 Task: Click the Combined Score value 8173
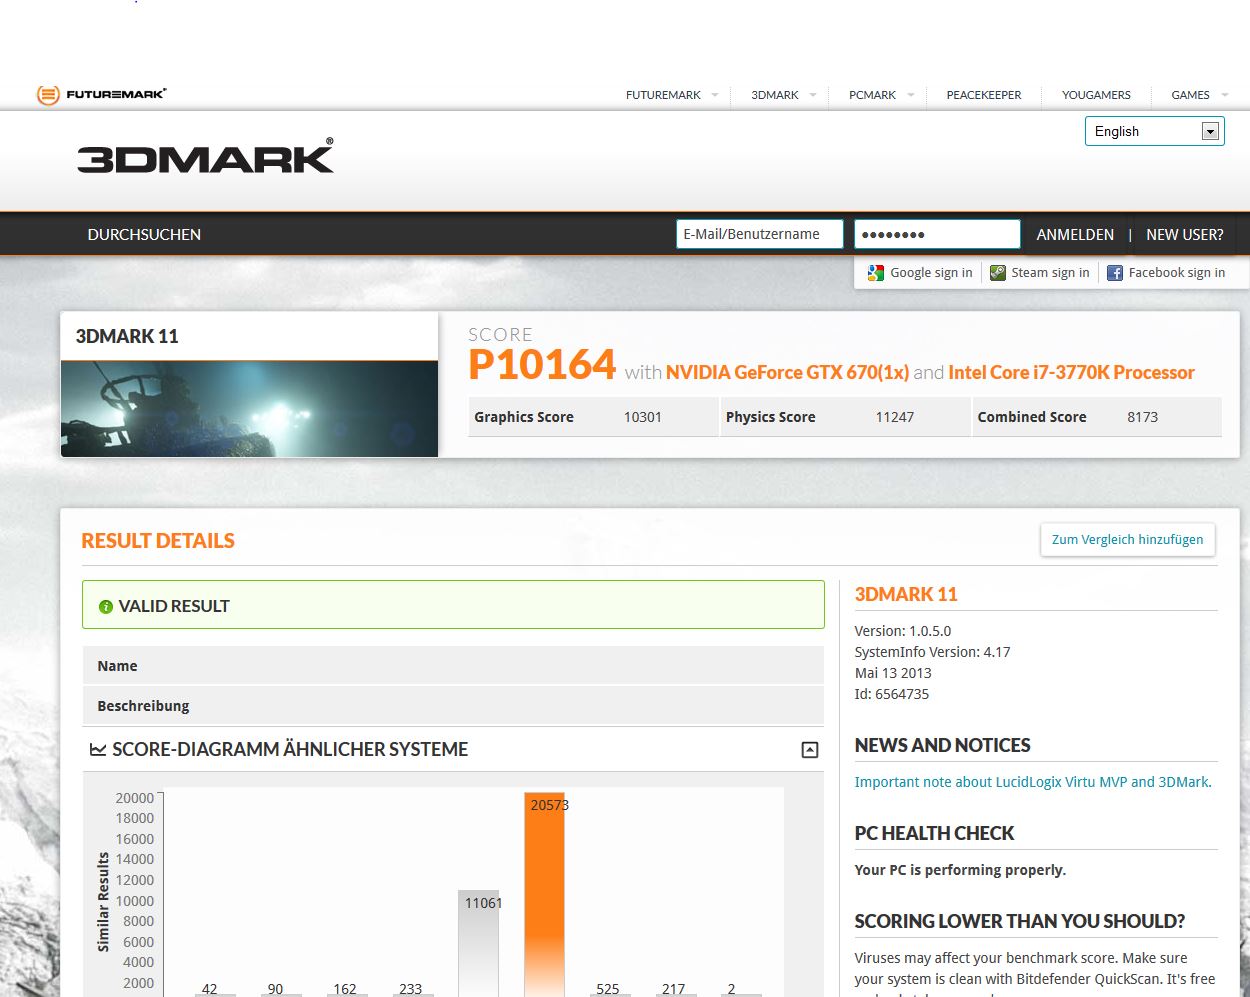1142,417
